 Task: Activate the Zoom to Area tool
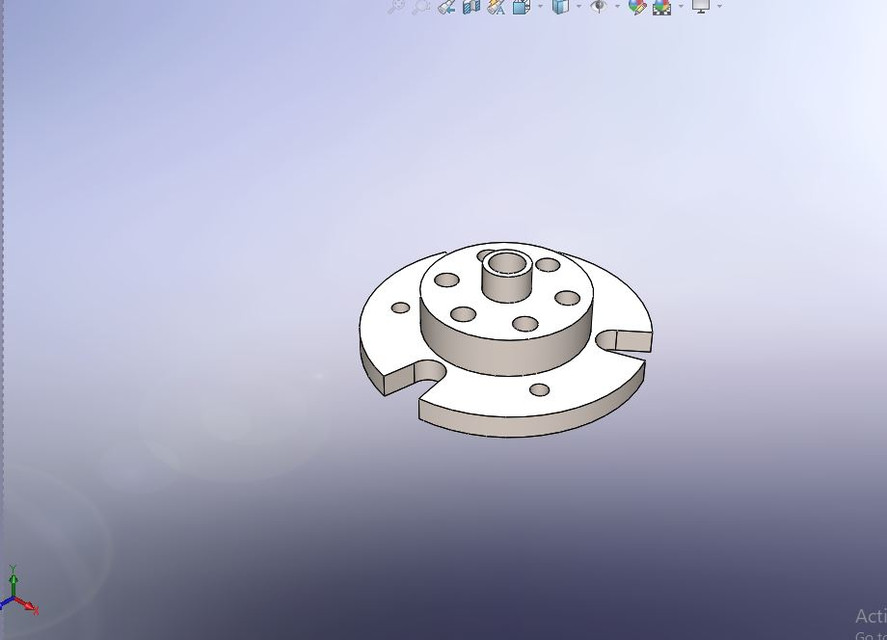tap(421, 7)
